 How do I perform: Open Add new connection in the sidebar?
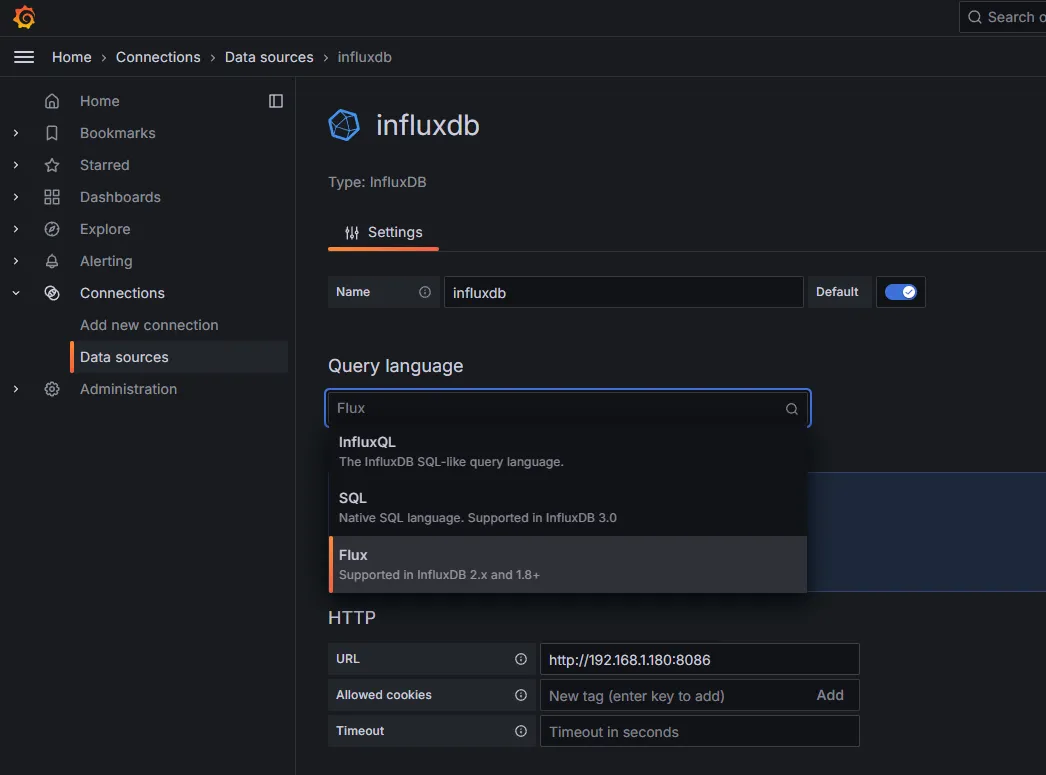pyautogui.click(x=149, y=325)
